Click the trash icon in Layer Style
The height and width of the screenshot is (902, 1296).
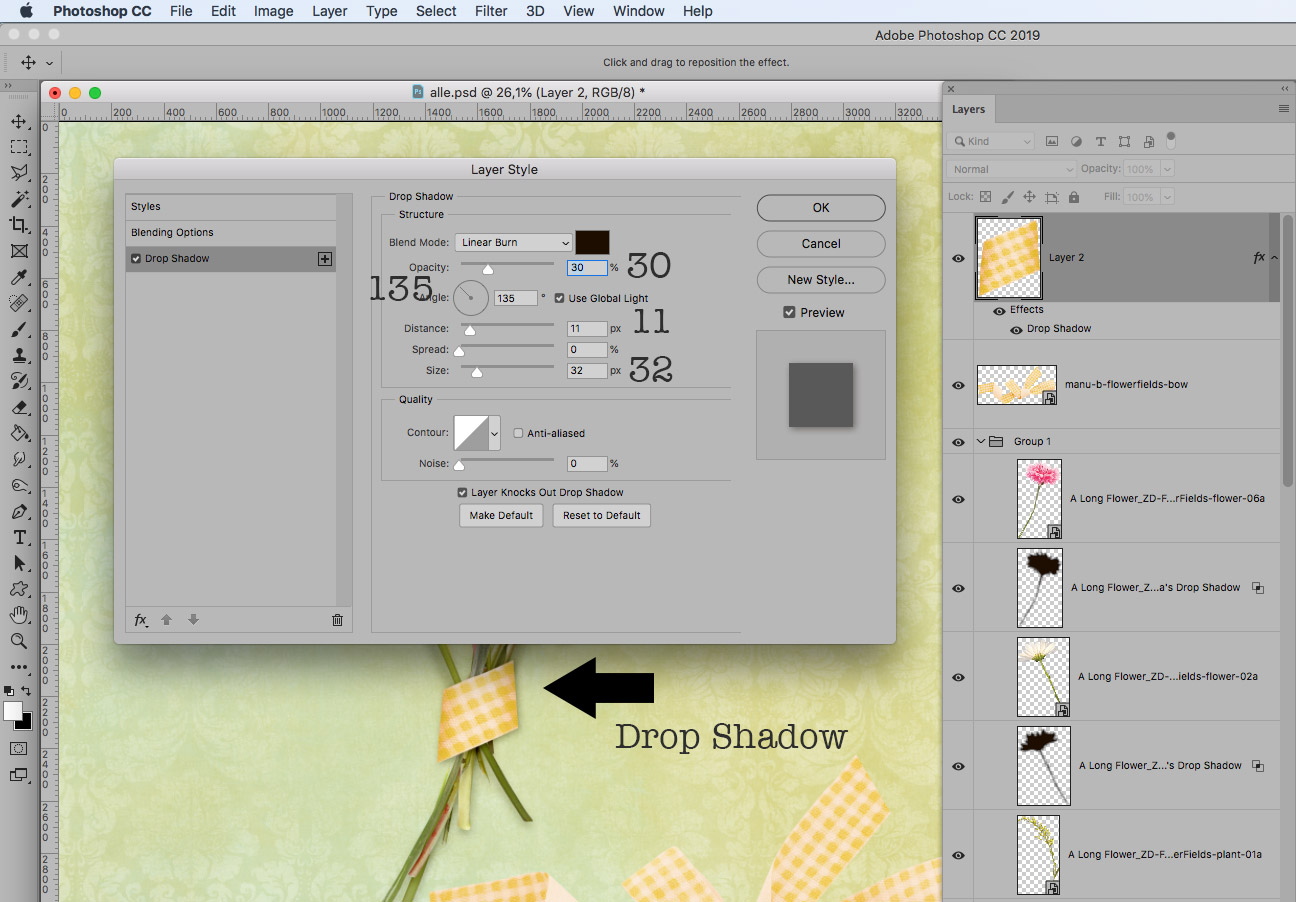(337, 620)
